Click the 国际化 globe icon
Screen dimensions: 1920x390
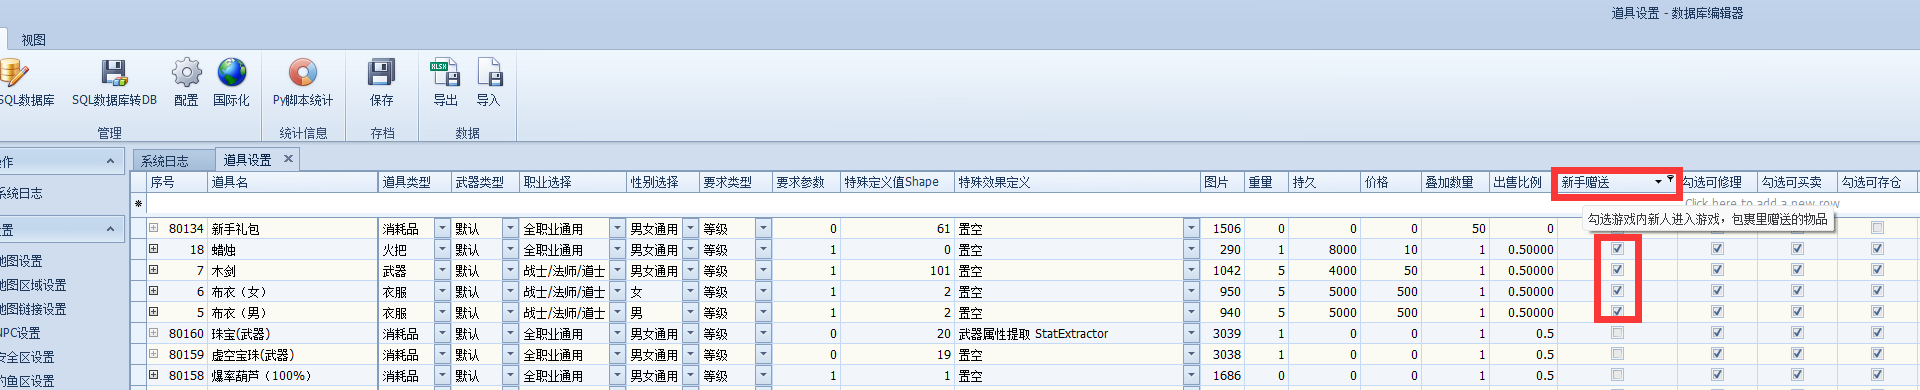click(x=231, y=81)
